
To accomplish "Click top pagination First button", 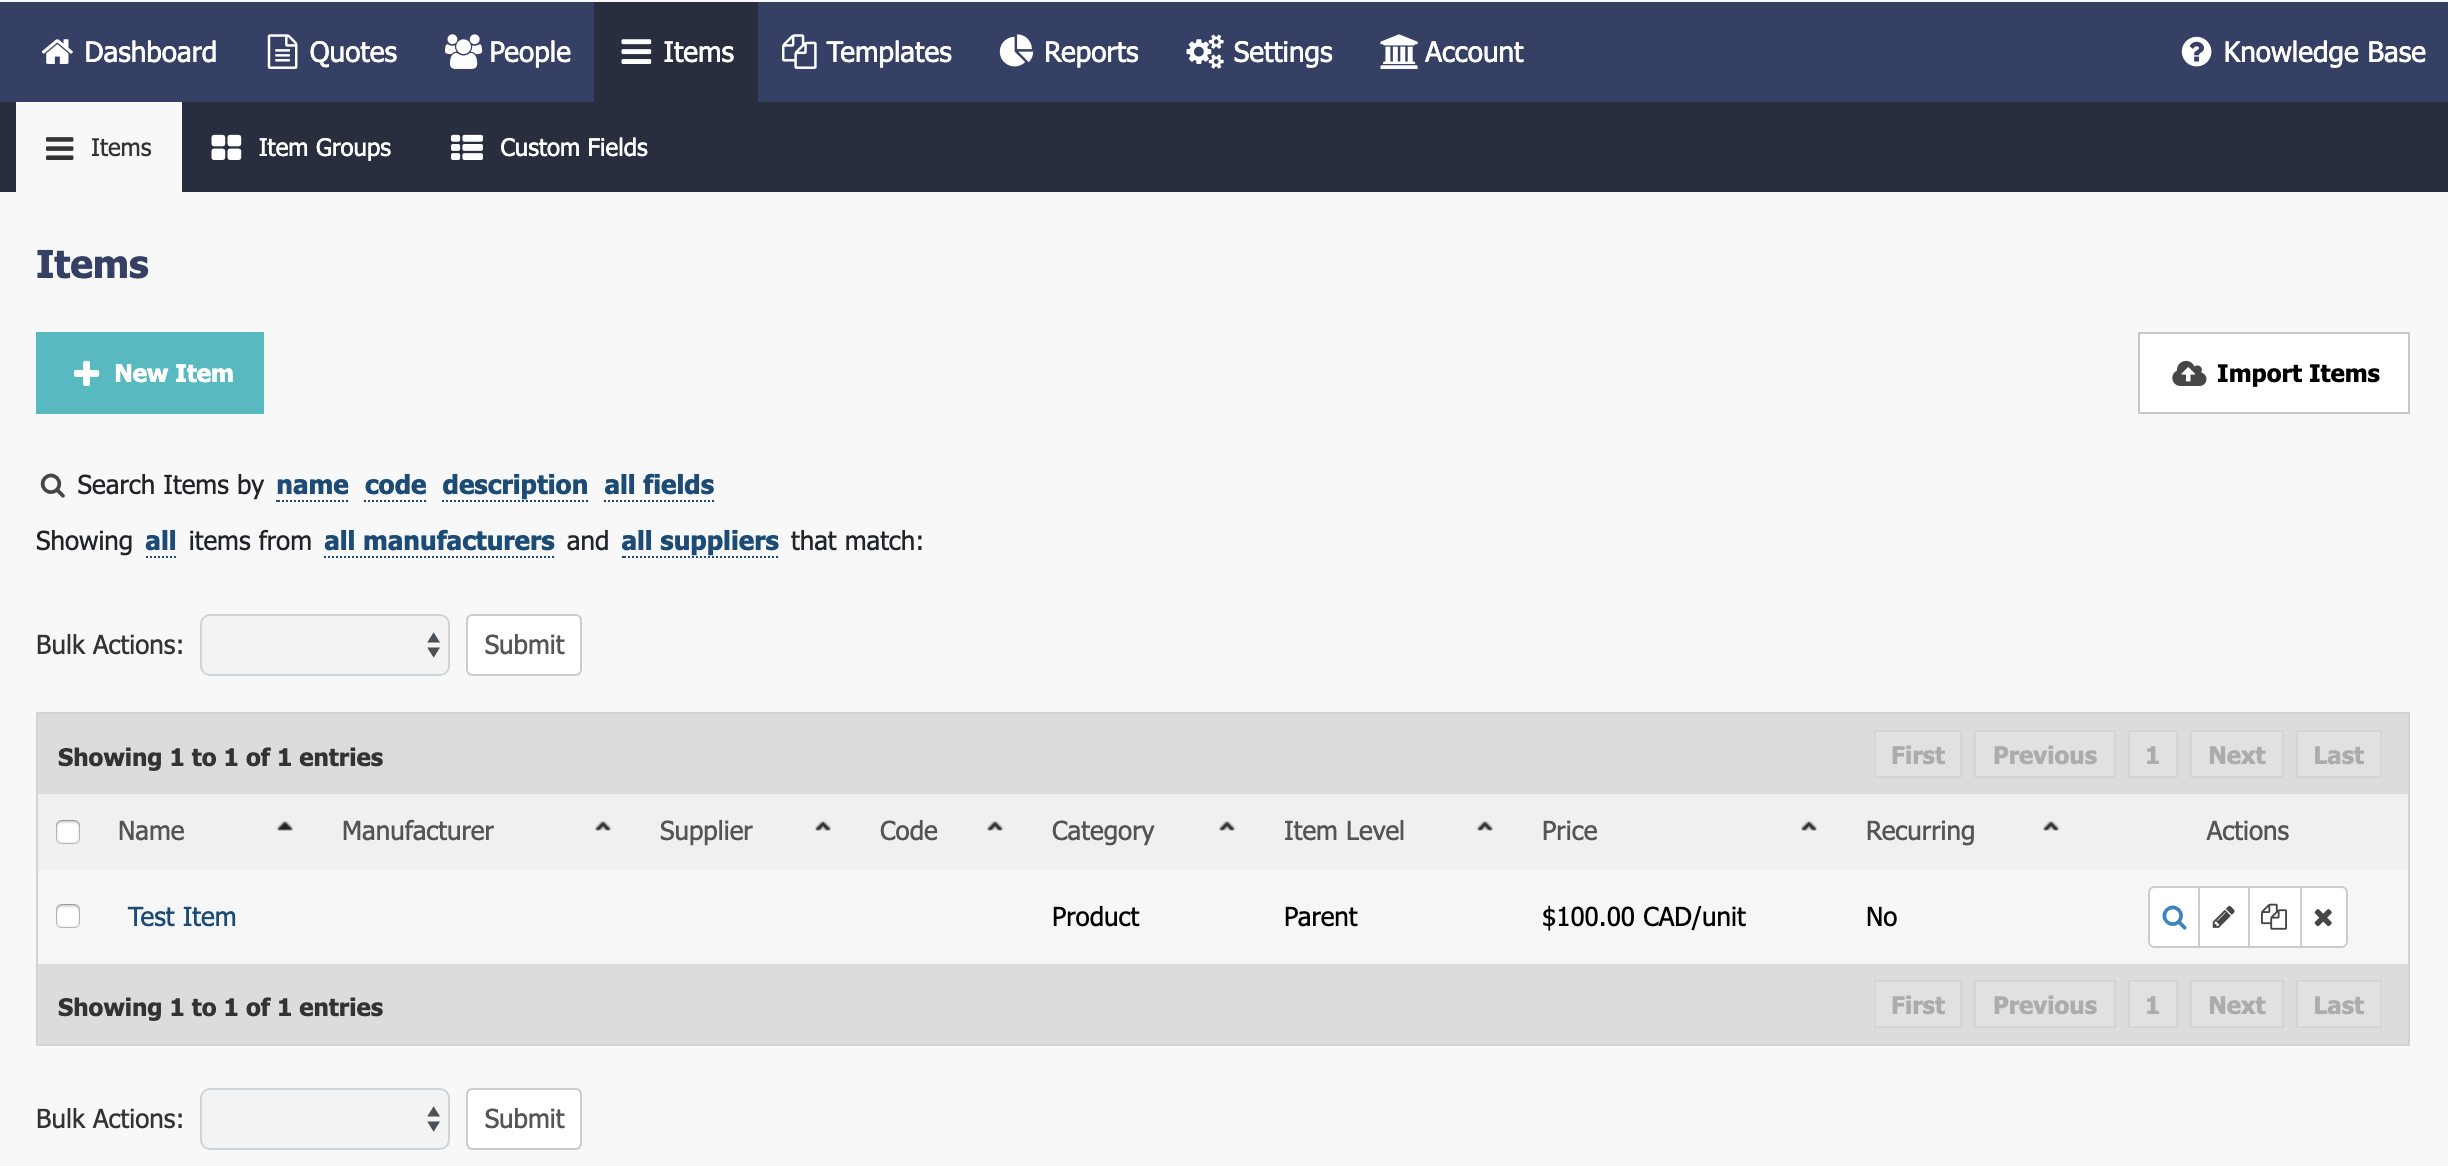I will click(x=1918, y=756).
